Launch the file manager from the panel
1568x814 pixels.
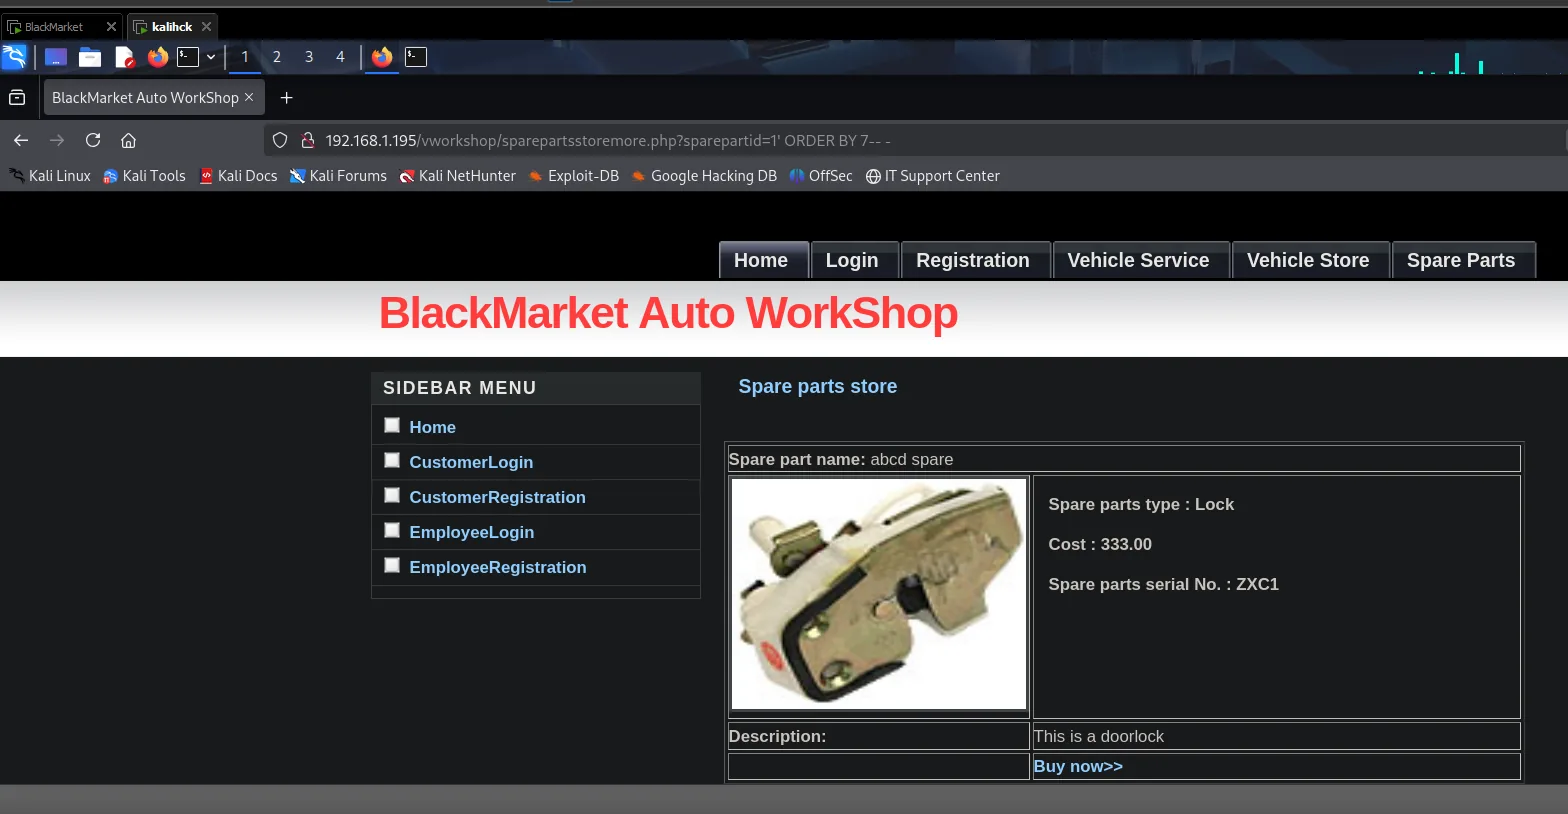tap(90, 57)
